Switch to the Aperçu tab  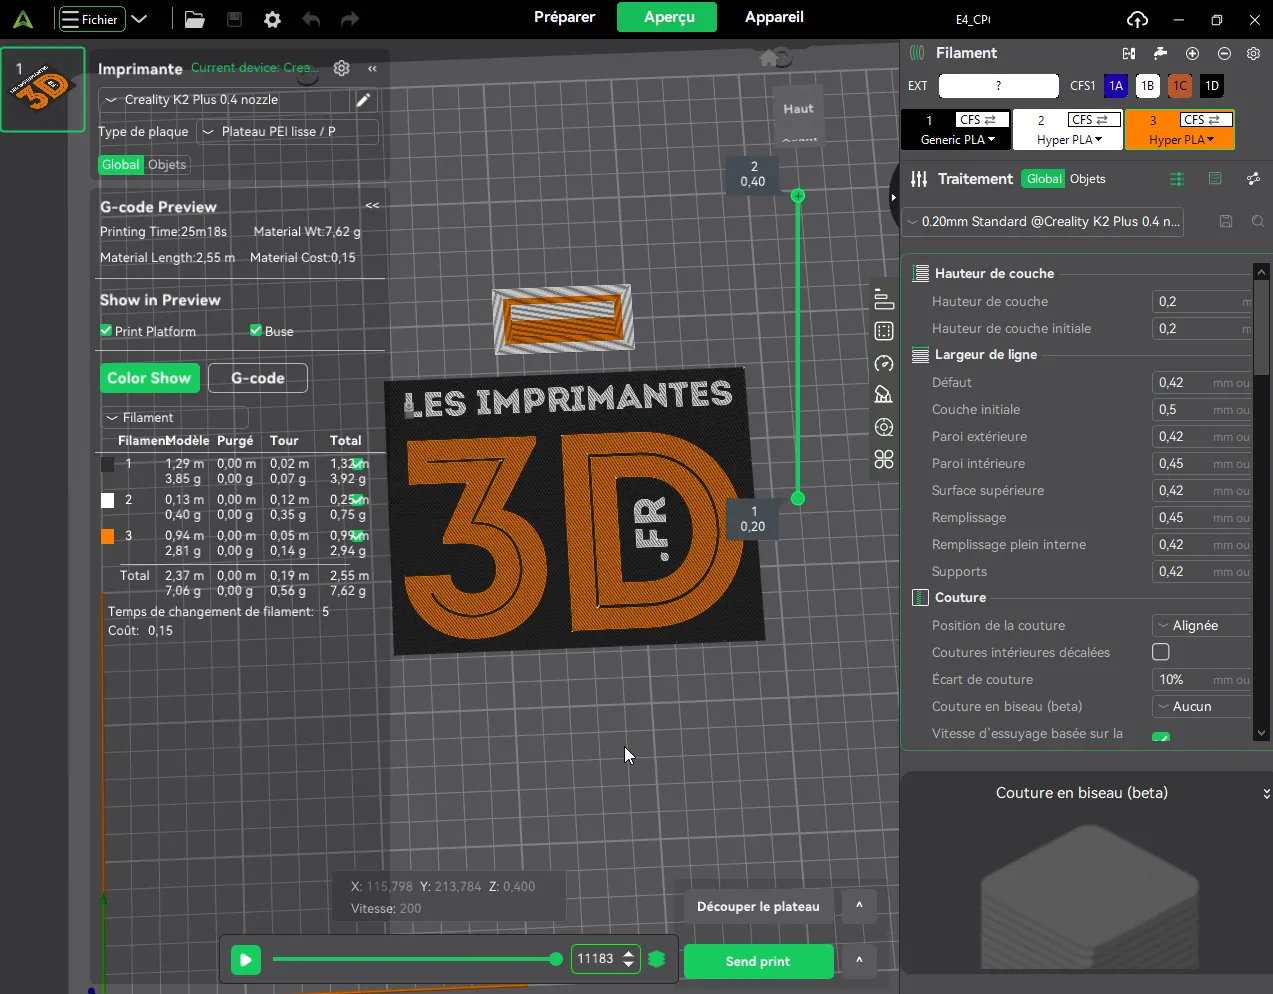point(667,17)
